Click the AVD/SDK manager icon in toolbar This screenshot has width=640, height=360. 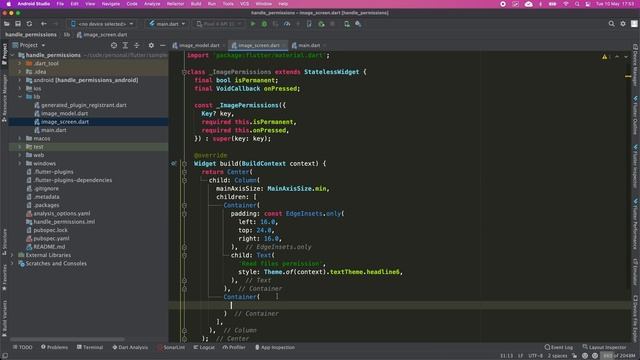(x=347, y=24)
